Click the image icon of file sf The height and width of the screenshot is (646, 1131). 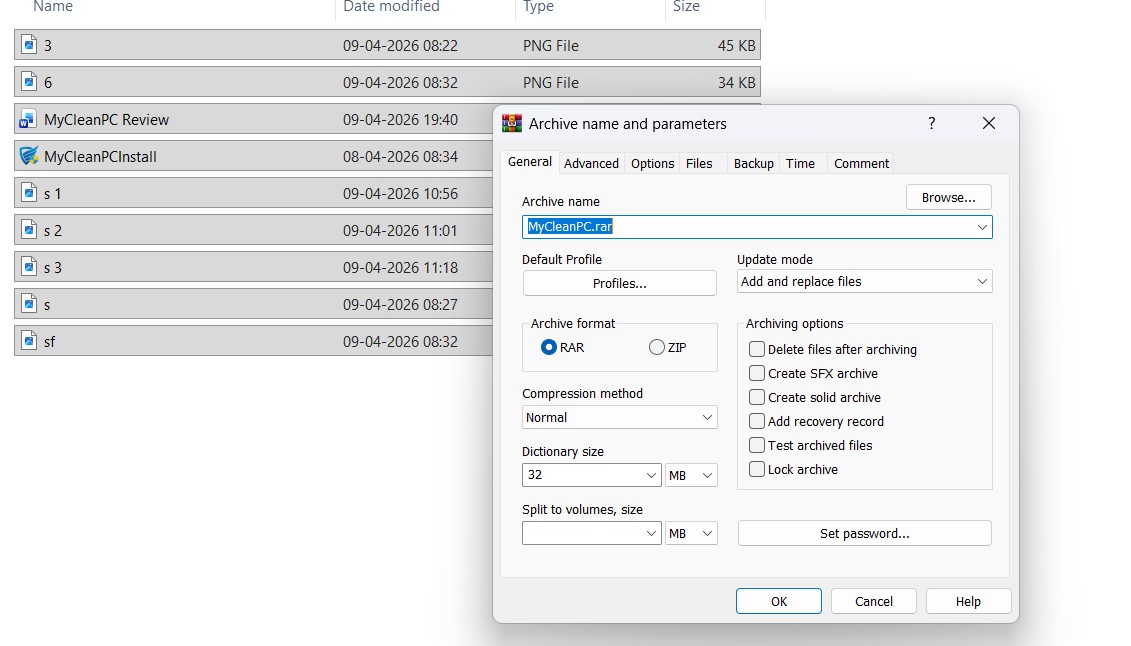coord(29,340)
